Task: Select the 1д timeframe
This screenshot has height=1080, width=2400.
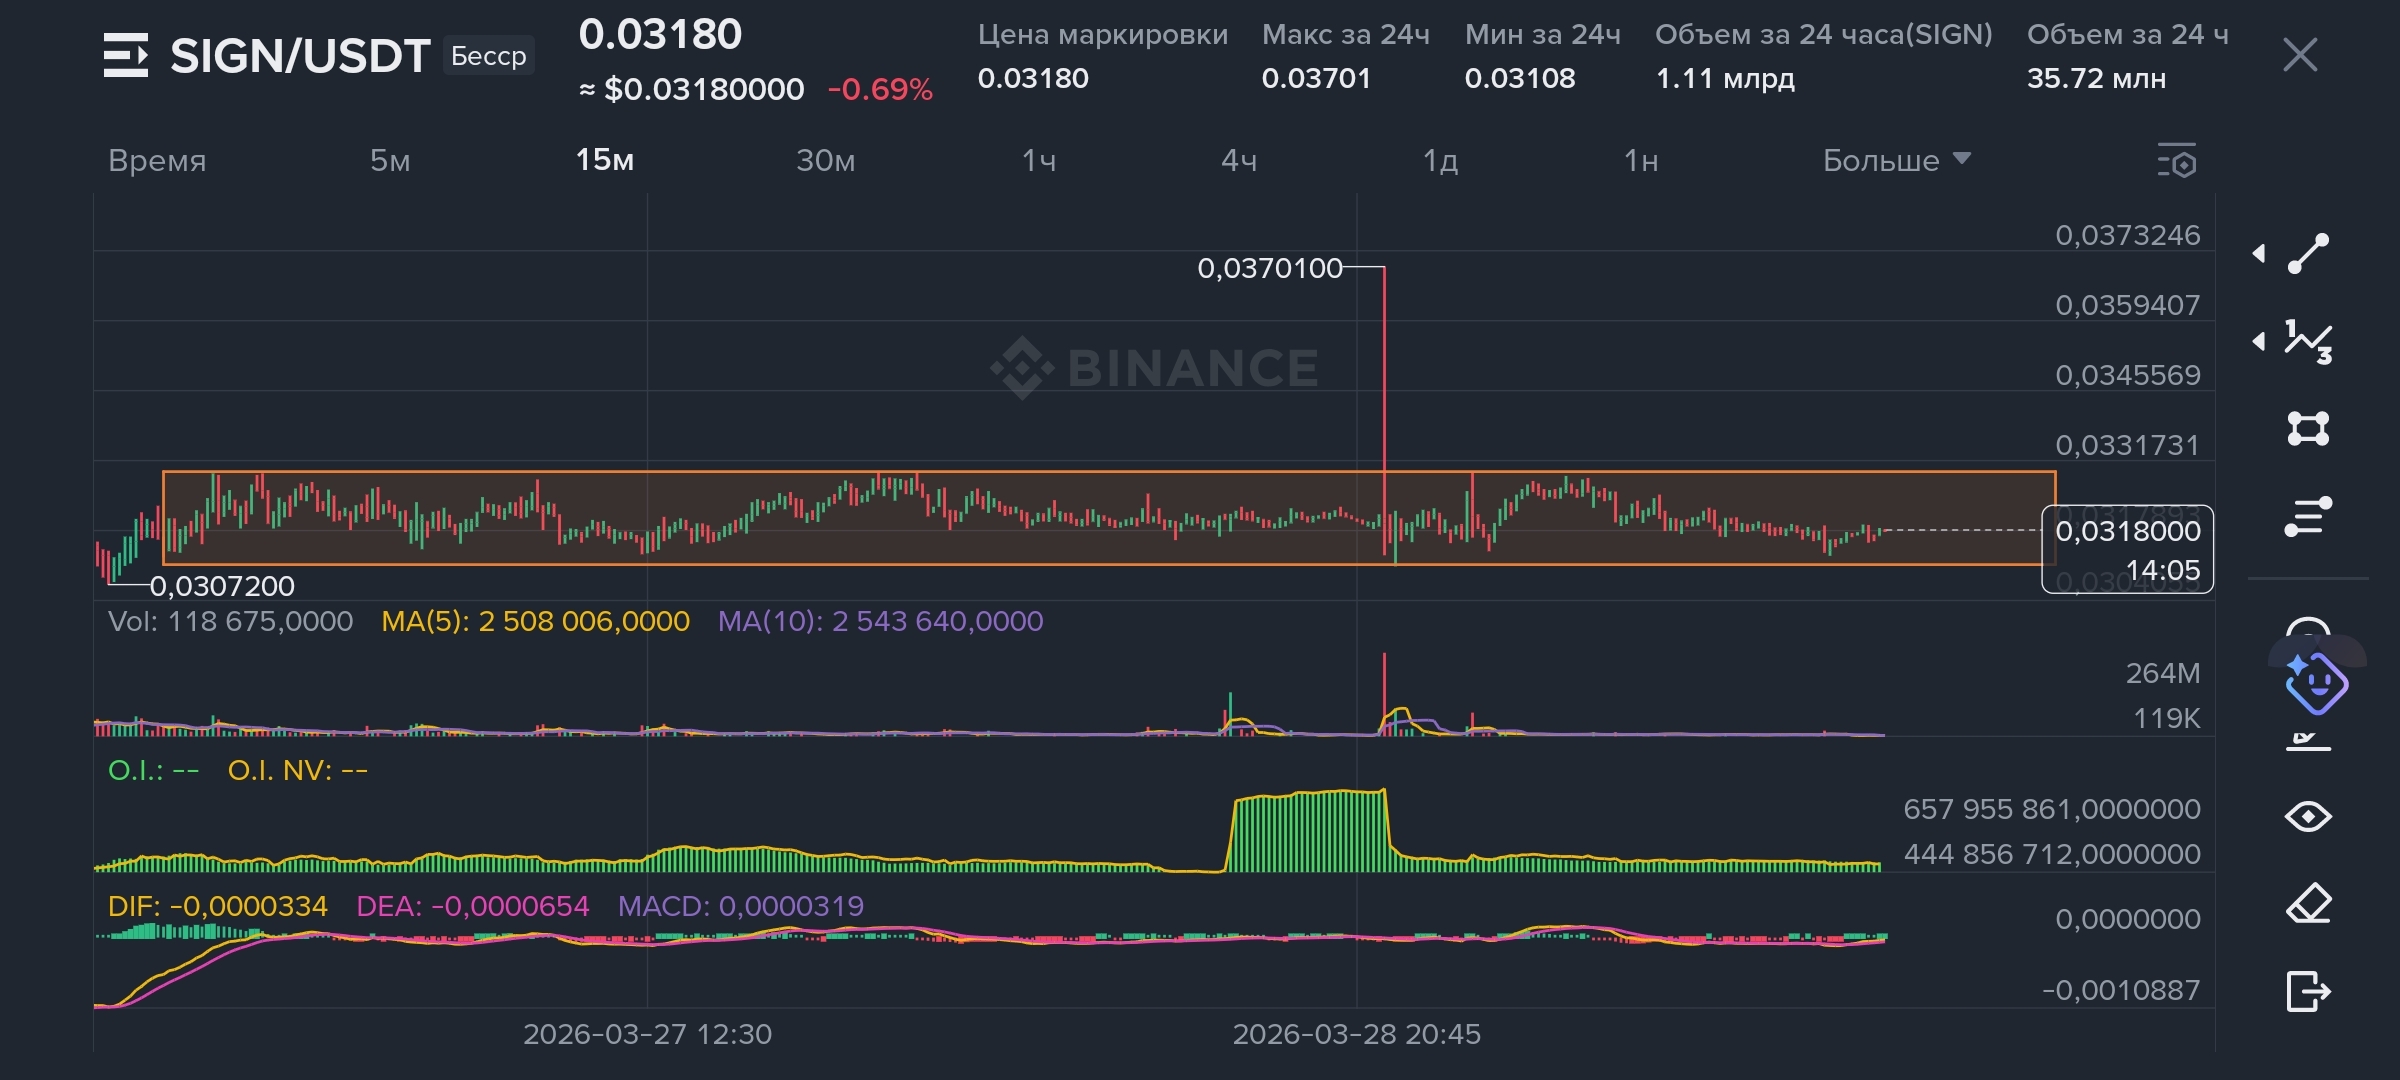Action: 1440,160
